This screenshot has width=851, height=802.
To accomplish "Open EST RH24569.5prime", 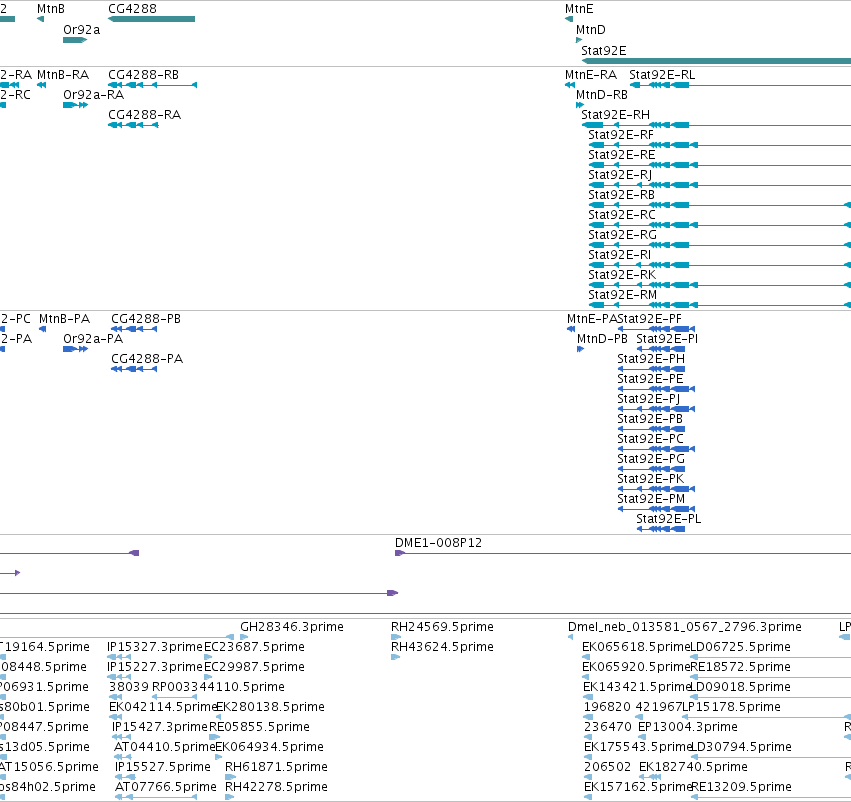I will (x=442, y=627).
